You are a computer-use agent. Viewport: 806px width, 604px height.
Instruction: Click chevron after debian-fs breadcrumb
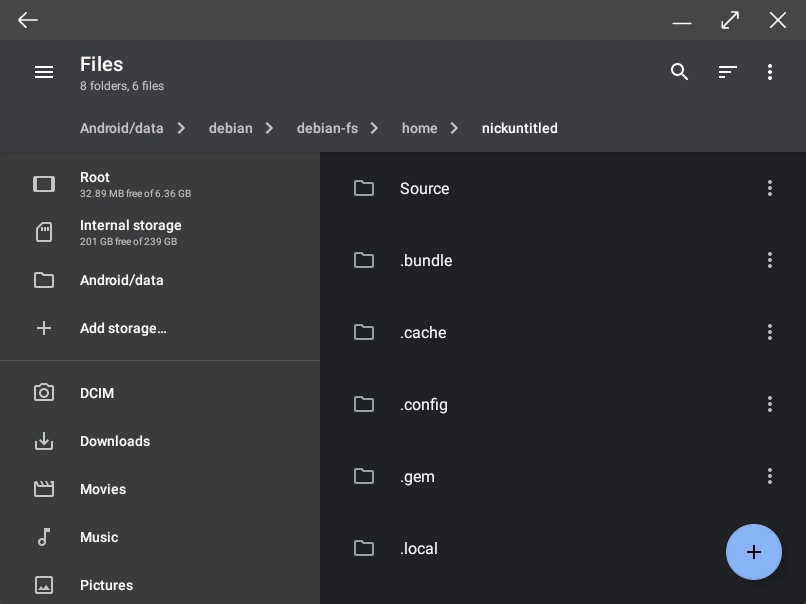point(374,128)
